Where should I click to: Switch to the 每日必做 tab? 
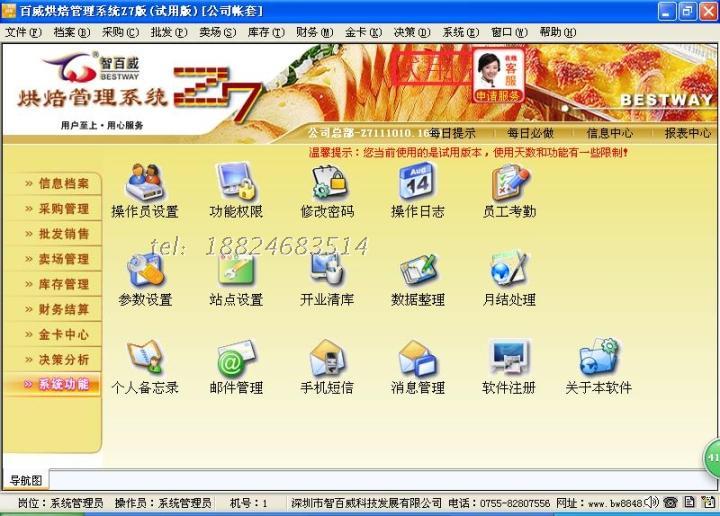click(530, 134)
